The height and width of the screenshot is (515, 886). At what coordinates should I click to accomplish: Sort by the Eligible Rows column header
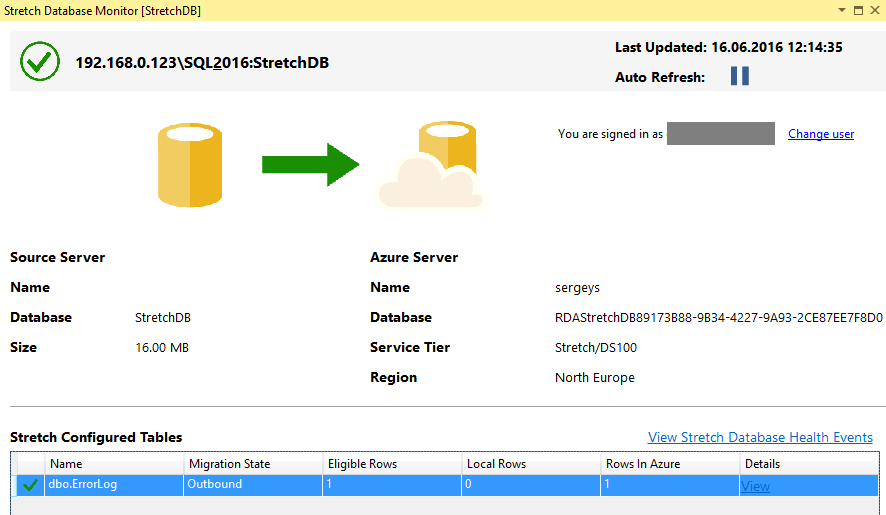tap(392, 464)
